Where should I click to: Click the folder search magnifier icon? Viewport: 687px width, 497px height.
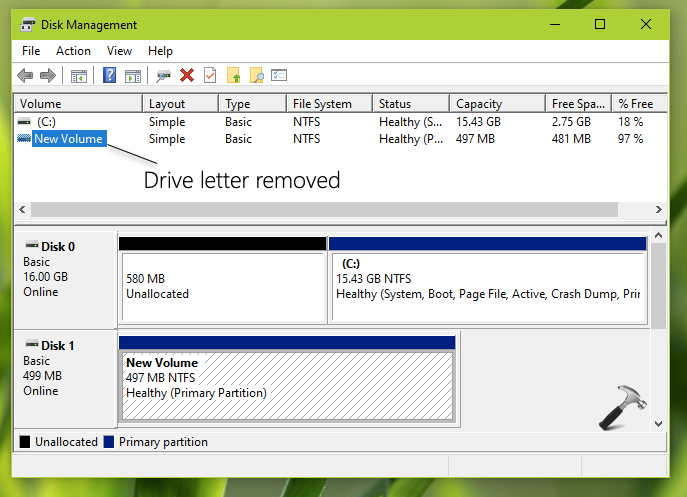[x=257, y=75]
